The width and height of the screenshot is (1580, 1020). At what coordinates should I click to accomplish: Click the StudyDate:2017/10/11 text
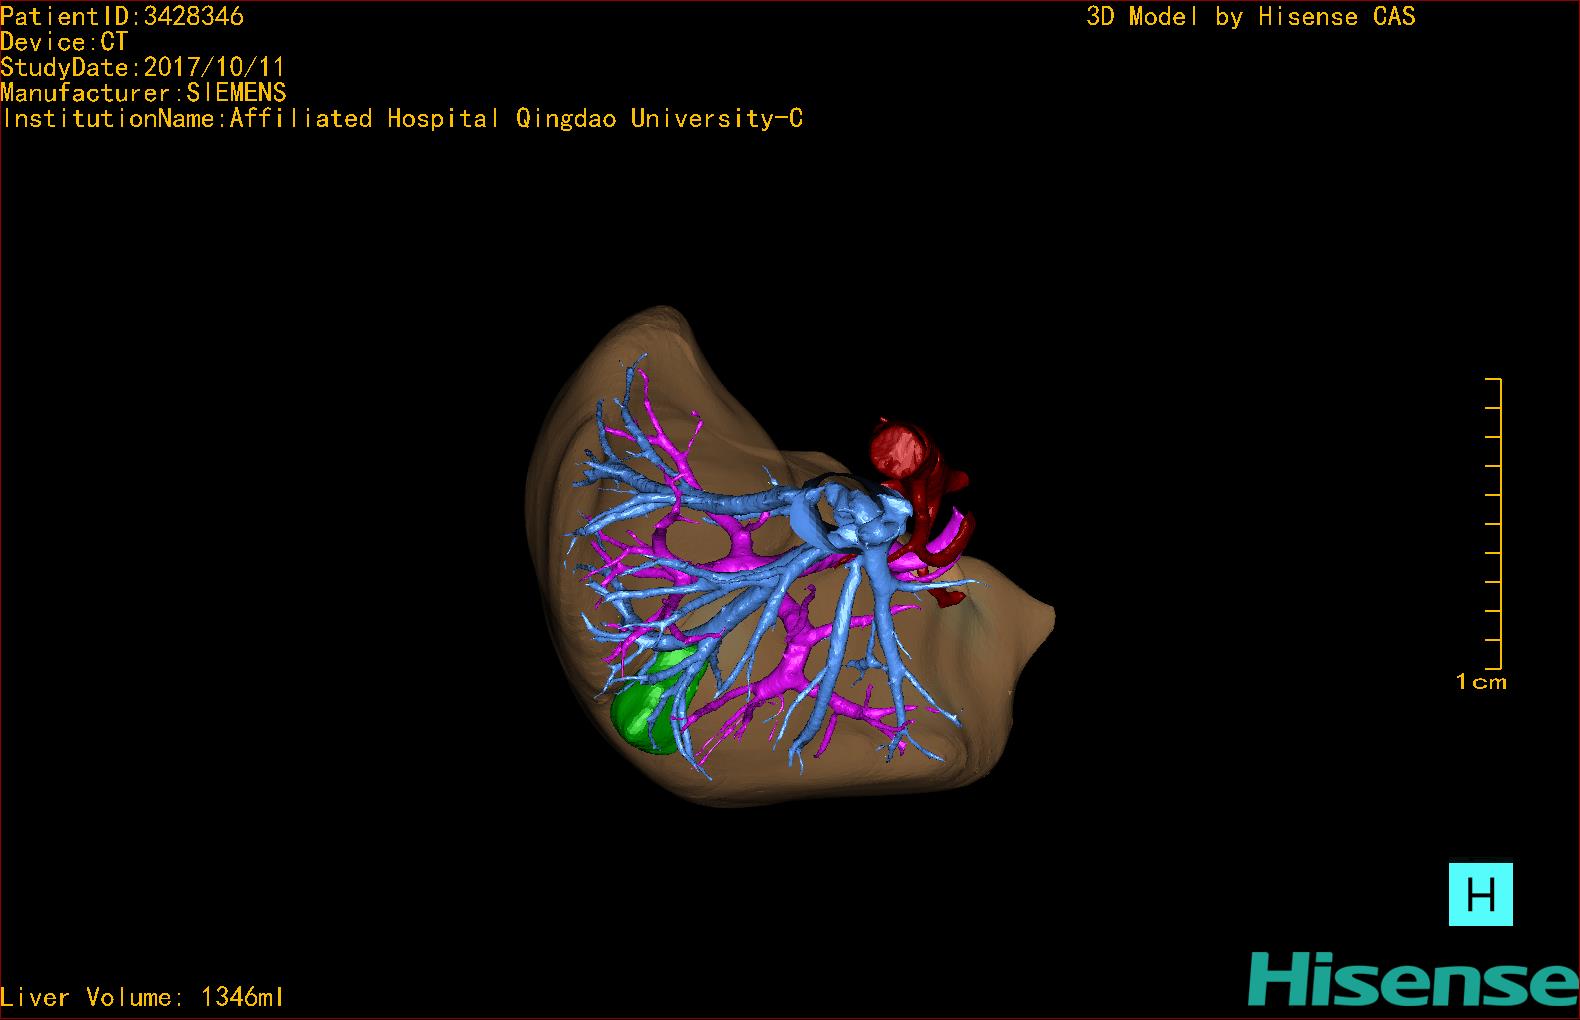click(143, 67)
